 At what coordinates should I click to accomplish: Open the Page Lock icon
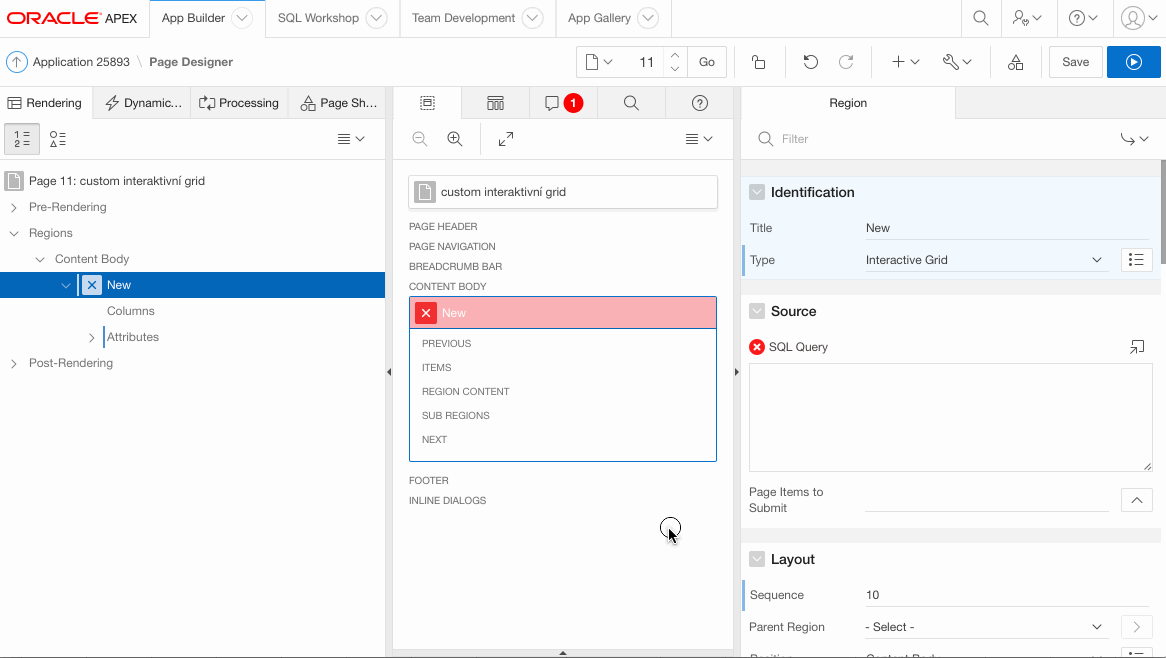(x=758, y=62)
